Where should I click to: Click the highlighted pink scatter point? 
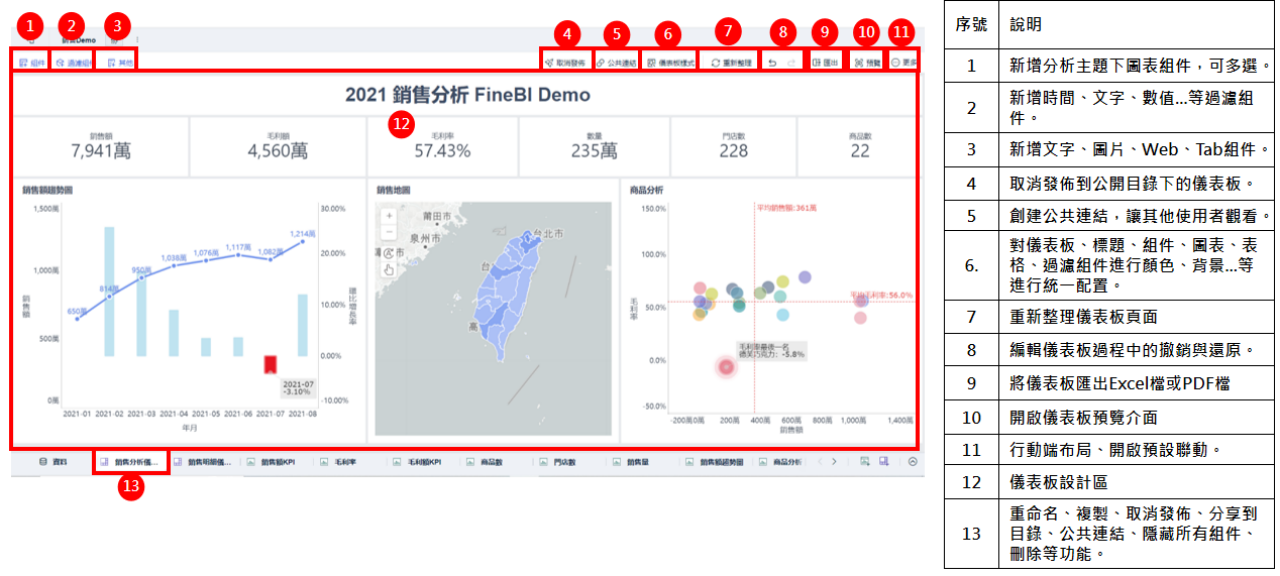tap(727, 367)
